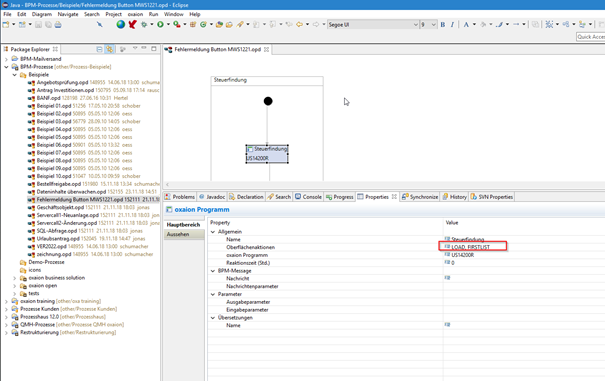Click the yellow back navigation arrow
The width and height of the screenshot is (605, 381).
point(299,24)
